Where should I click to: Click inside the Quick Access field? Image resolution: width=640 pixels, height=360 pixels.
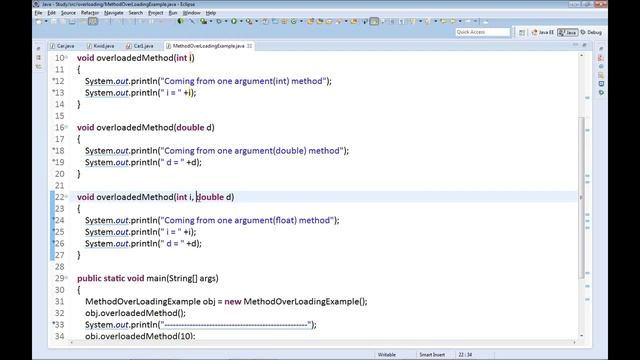pyautogui.click(x=483, y=32)
